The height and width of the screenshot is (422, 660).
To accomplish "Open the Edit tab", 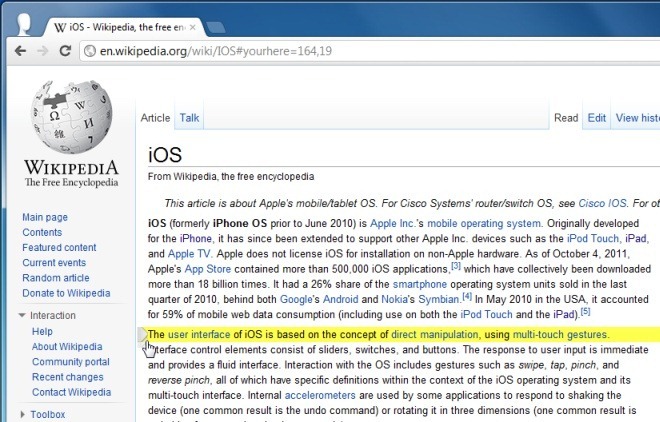I will pyautogui.click(x=597, y=118).
